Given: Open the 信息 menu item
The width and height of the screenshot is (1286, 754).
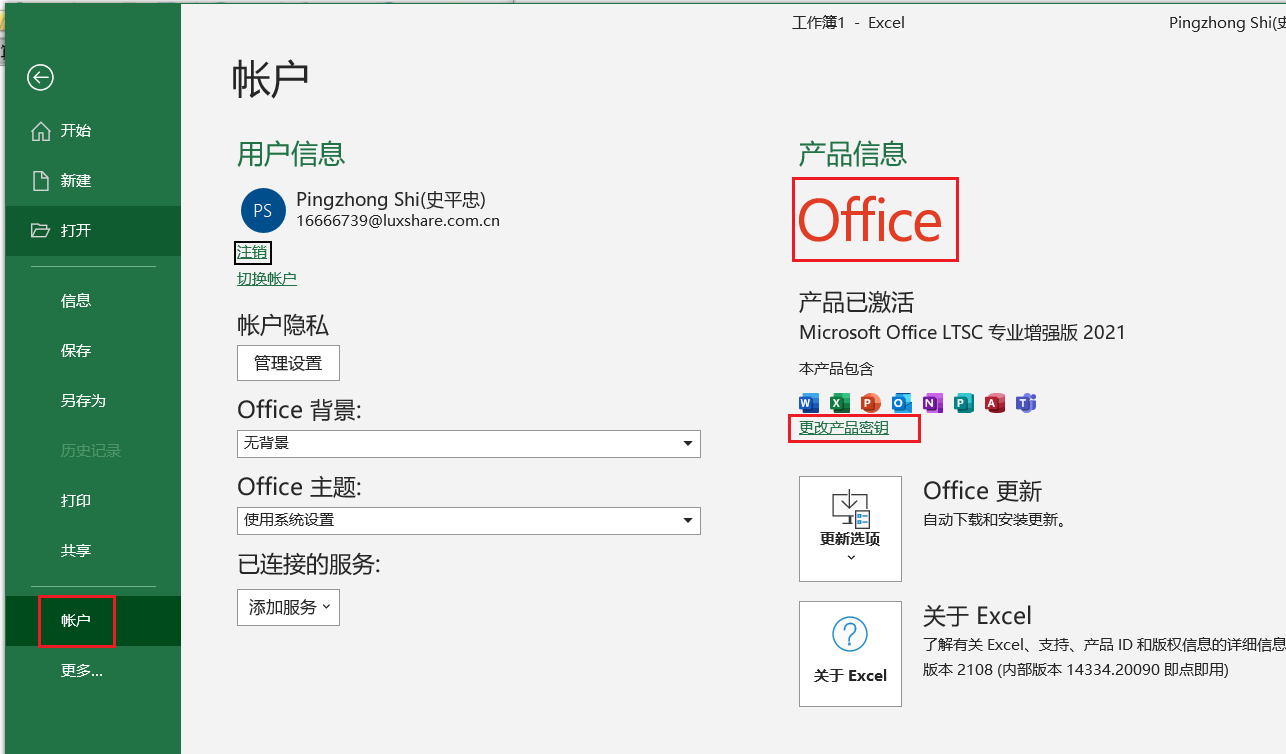Looking at the screenshot, I should point(76,301).
